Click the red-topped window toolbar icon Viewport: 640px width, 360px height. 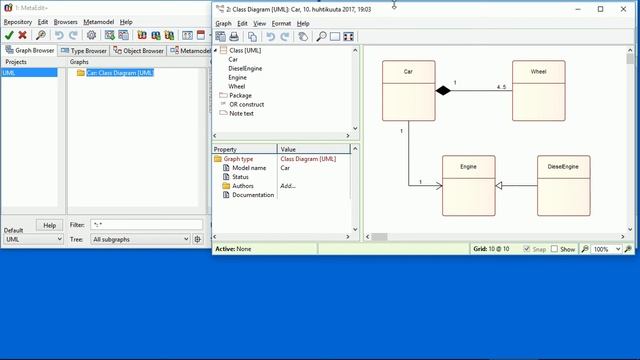201,36
